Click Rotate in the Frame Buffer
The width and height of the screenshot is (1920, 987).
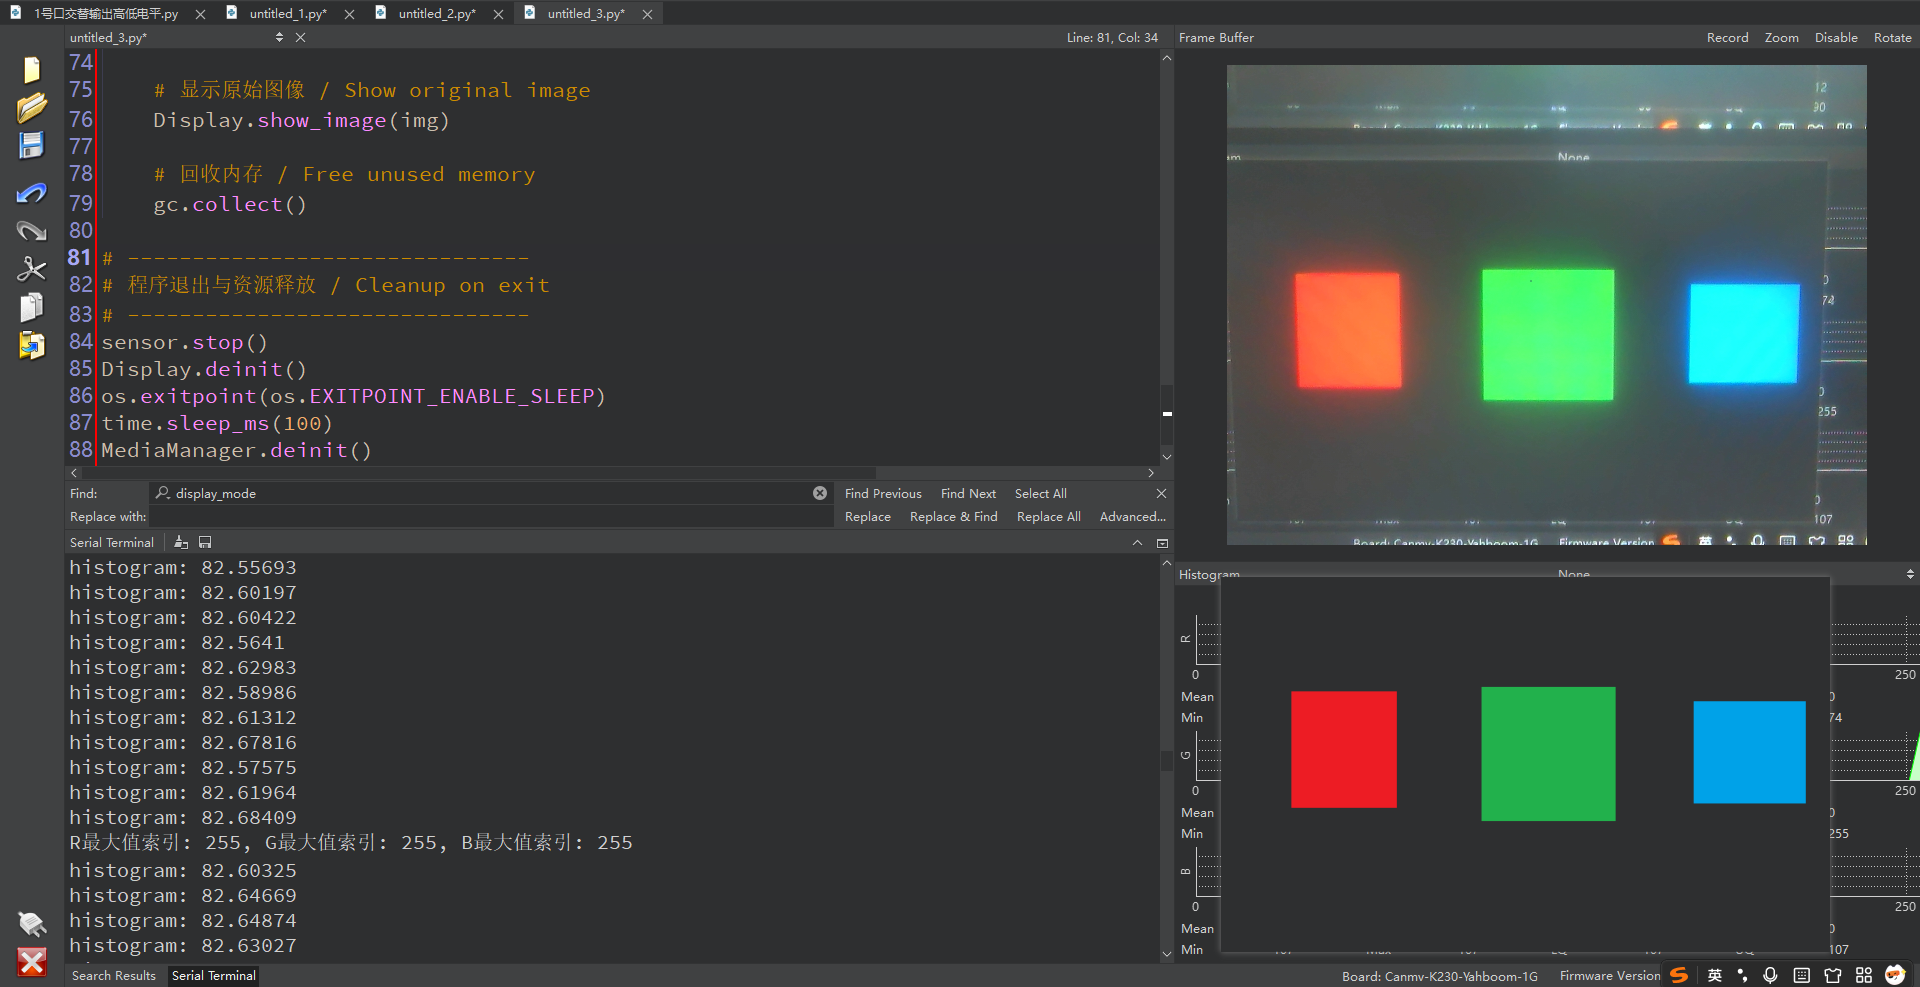pyautogui.click(x=1892, y=37)
